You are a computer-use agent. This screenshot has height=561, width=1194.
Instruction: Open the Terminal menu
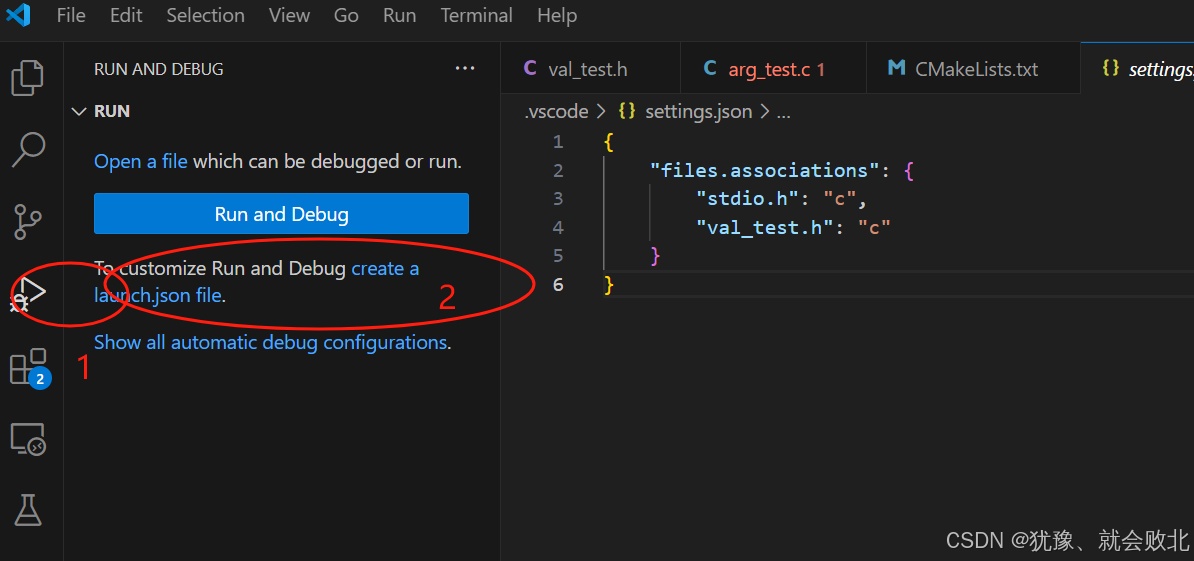[x=477, y=15]
